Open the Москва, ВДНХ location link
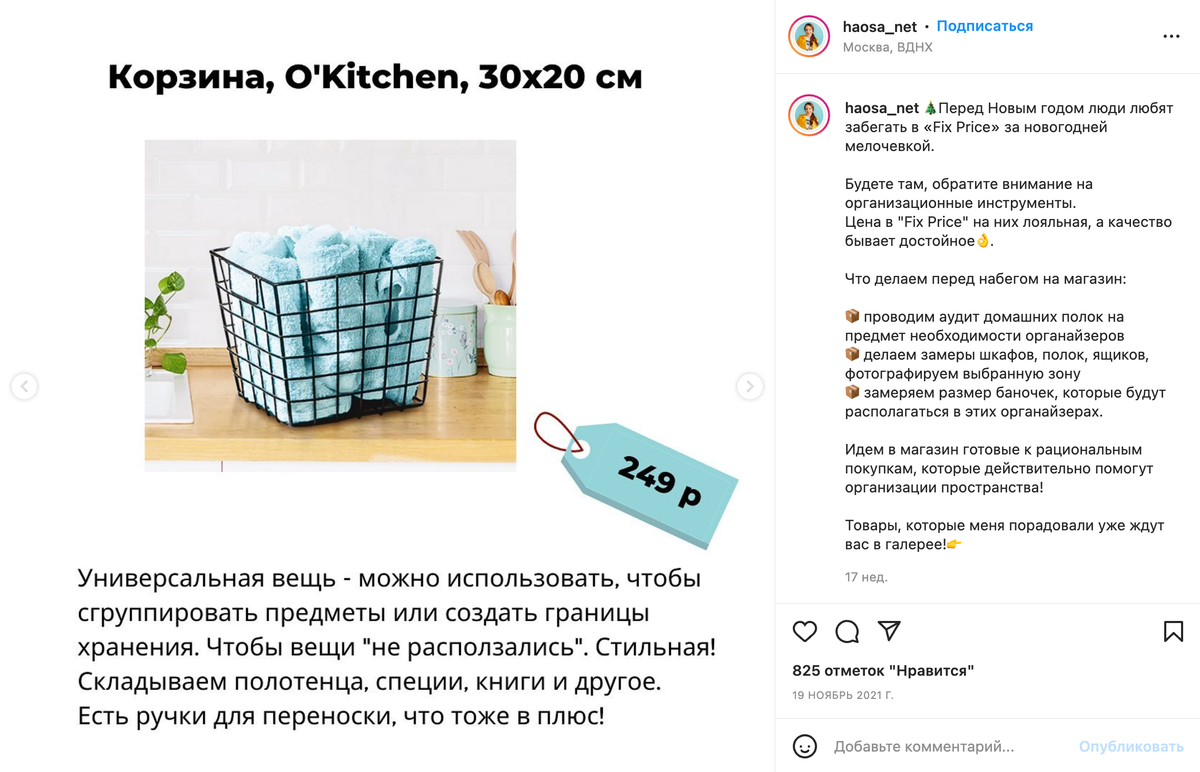Screen dimensions: 1200x772 (888, 47)
